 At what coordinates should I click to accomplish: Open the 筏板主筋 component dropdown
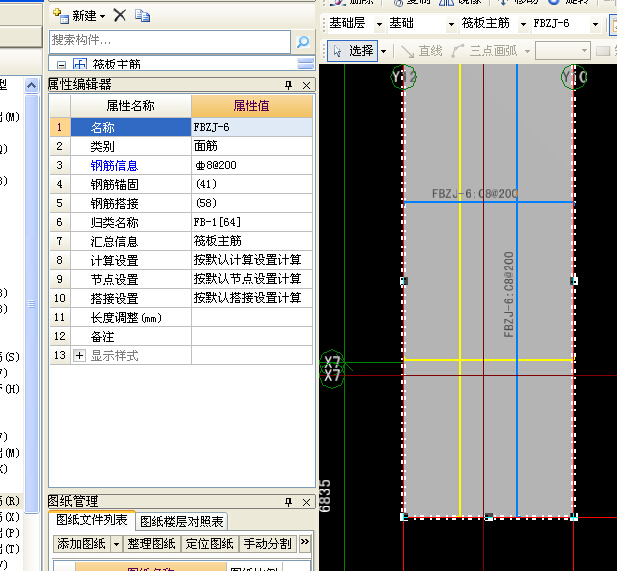(x=523, y=24)
